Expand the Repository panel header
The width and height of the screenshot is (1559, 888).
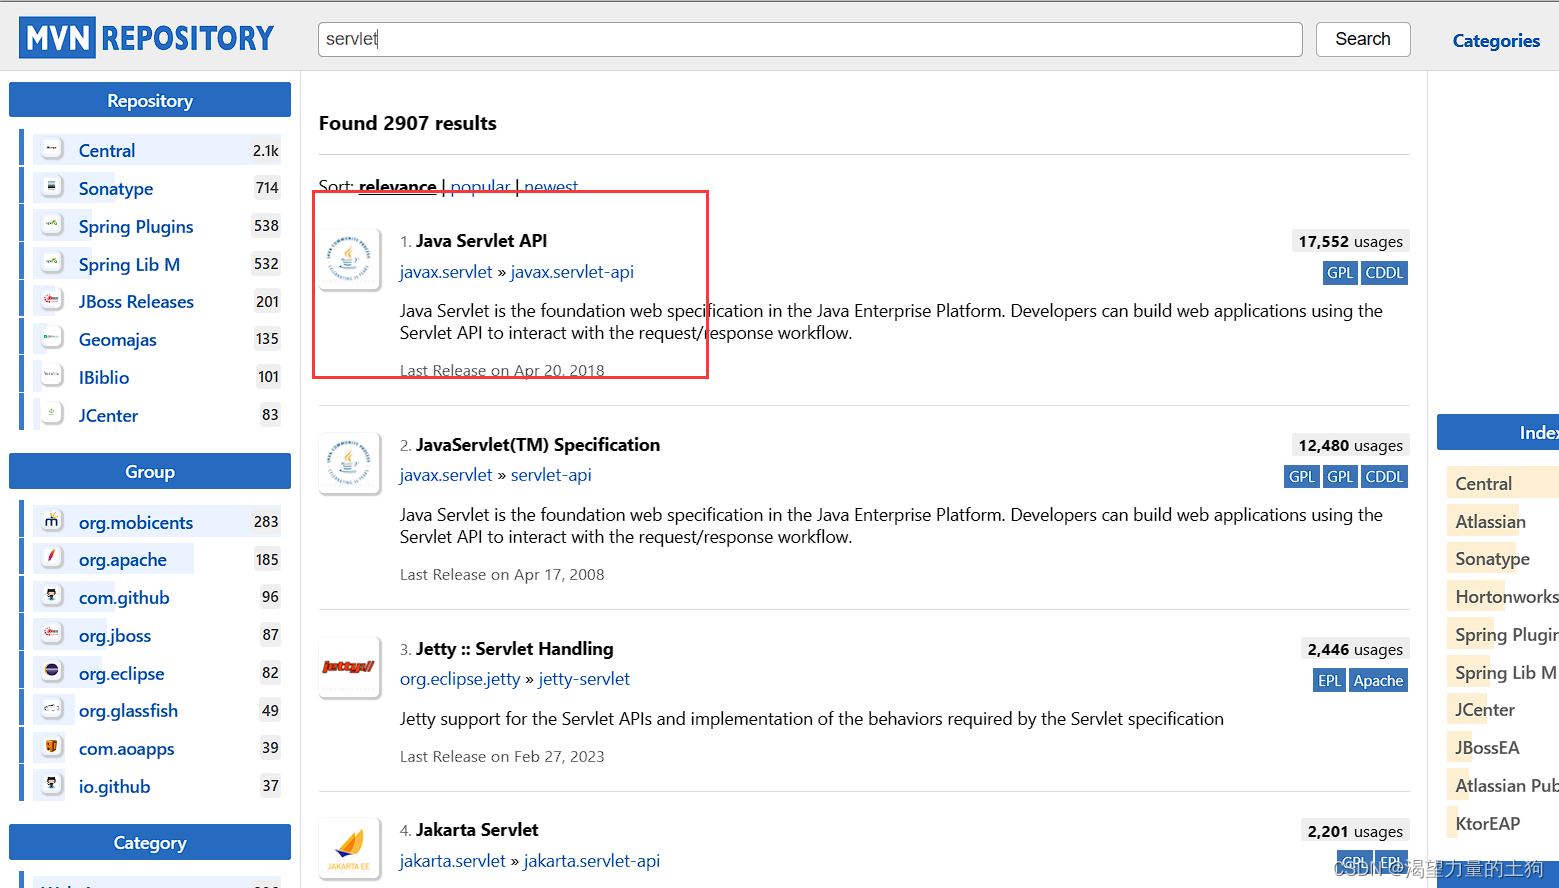click(x=149, y=100)
